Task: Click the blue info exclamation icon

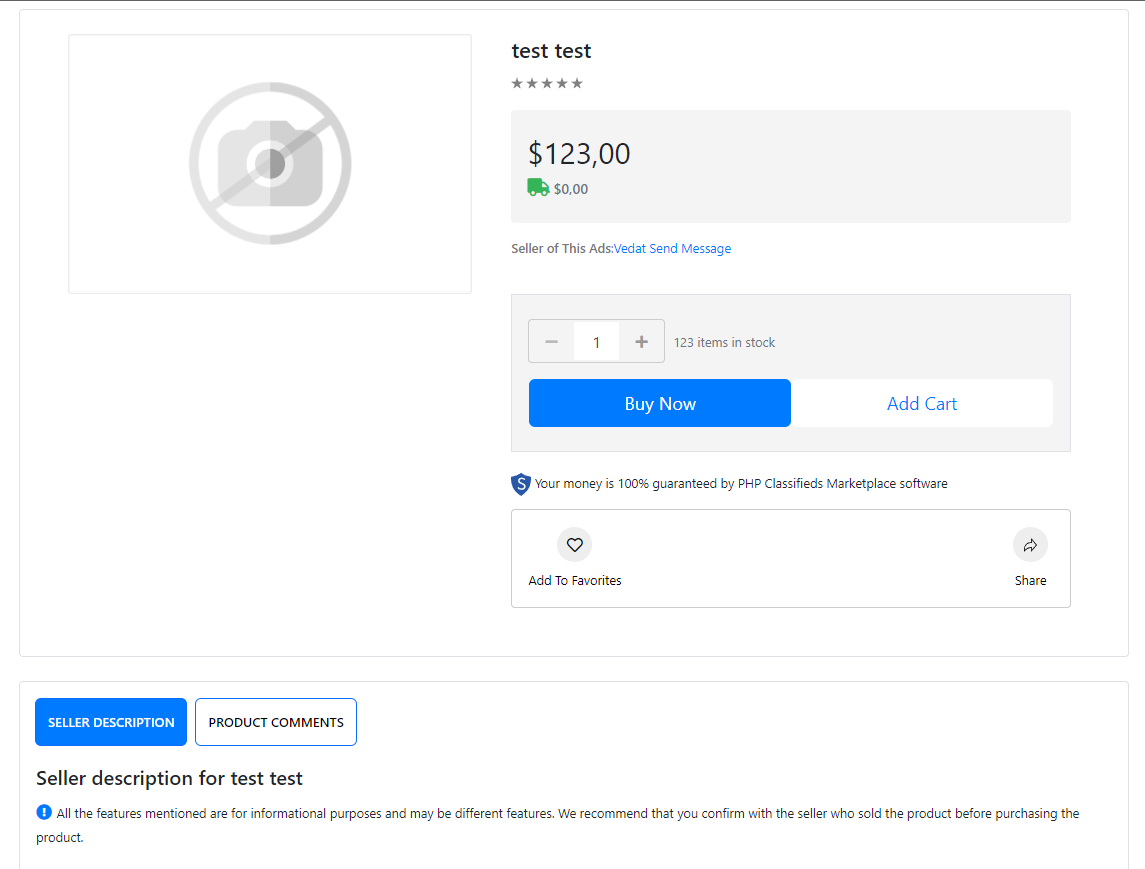Action: [x=44, y=812]
